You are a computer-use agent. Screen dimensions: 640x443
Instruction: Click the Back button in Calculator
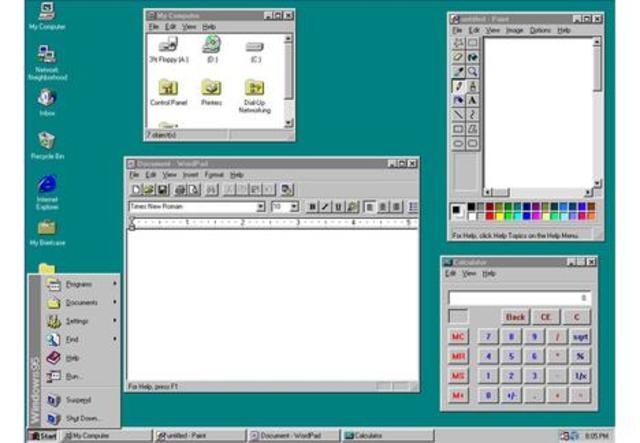point(515,317)
